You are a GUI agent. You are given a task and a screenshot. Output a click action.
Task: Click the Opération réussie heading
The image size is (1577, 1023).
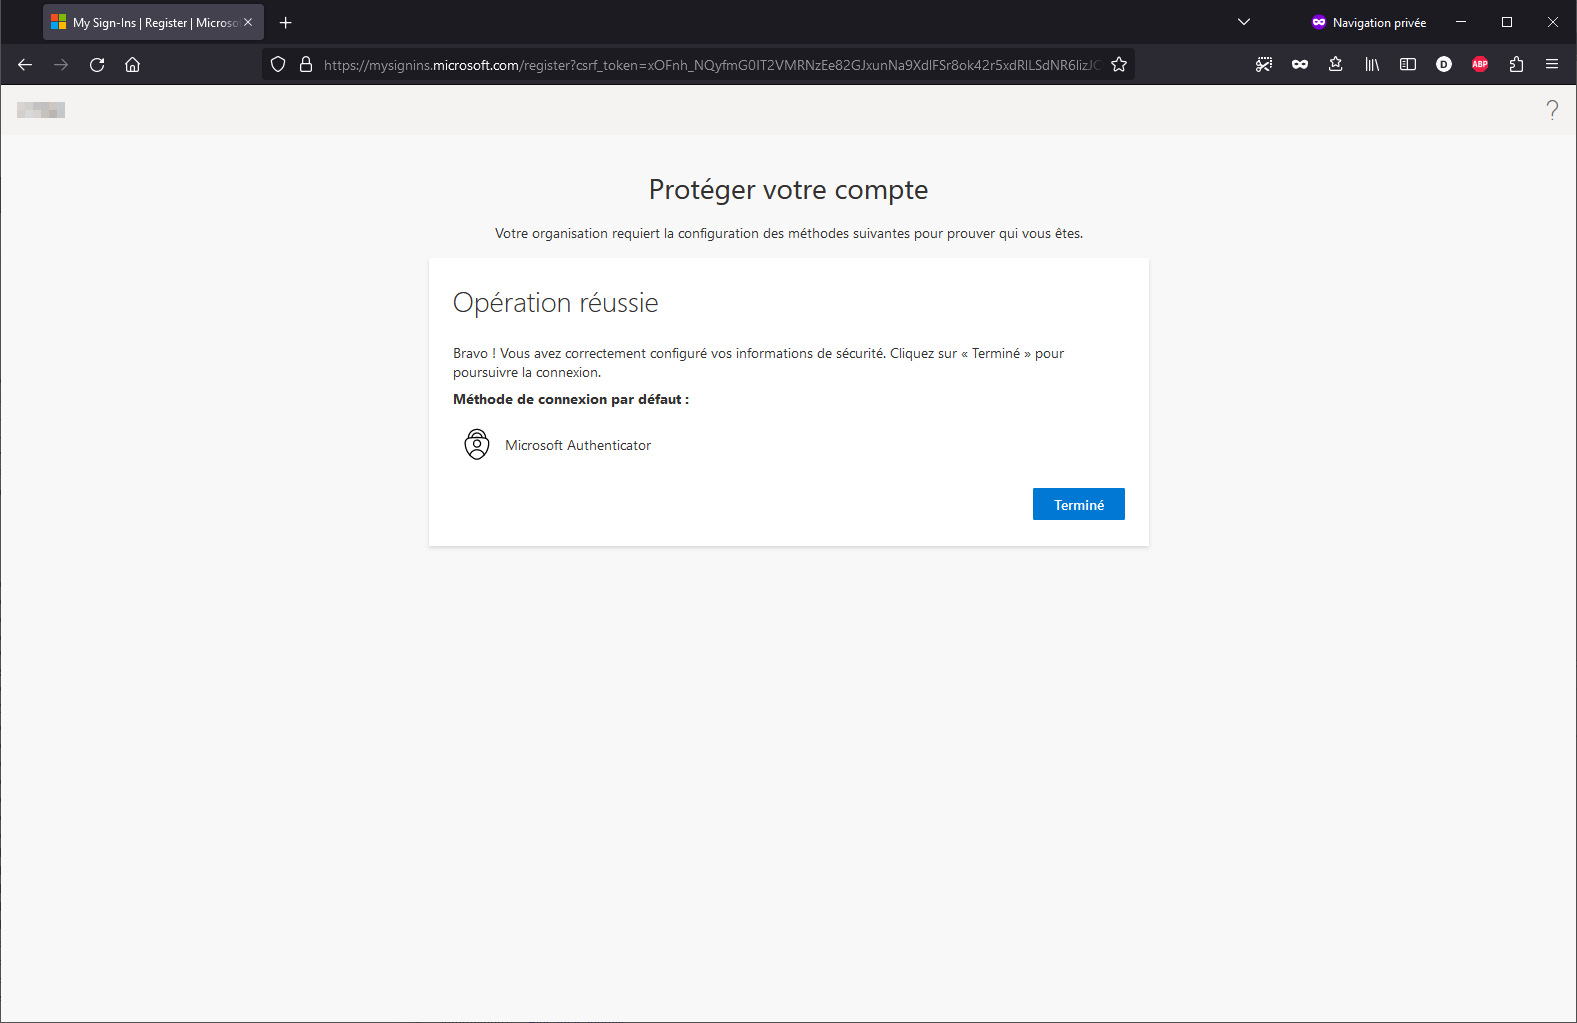(556, 303)
